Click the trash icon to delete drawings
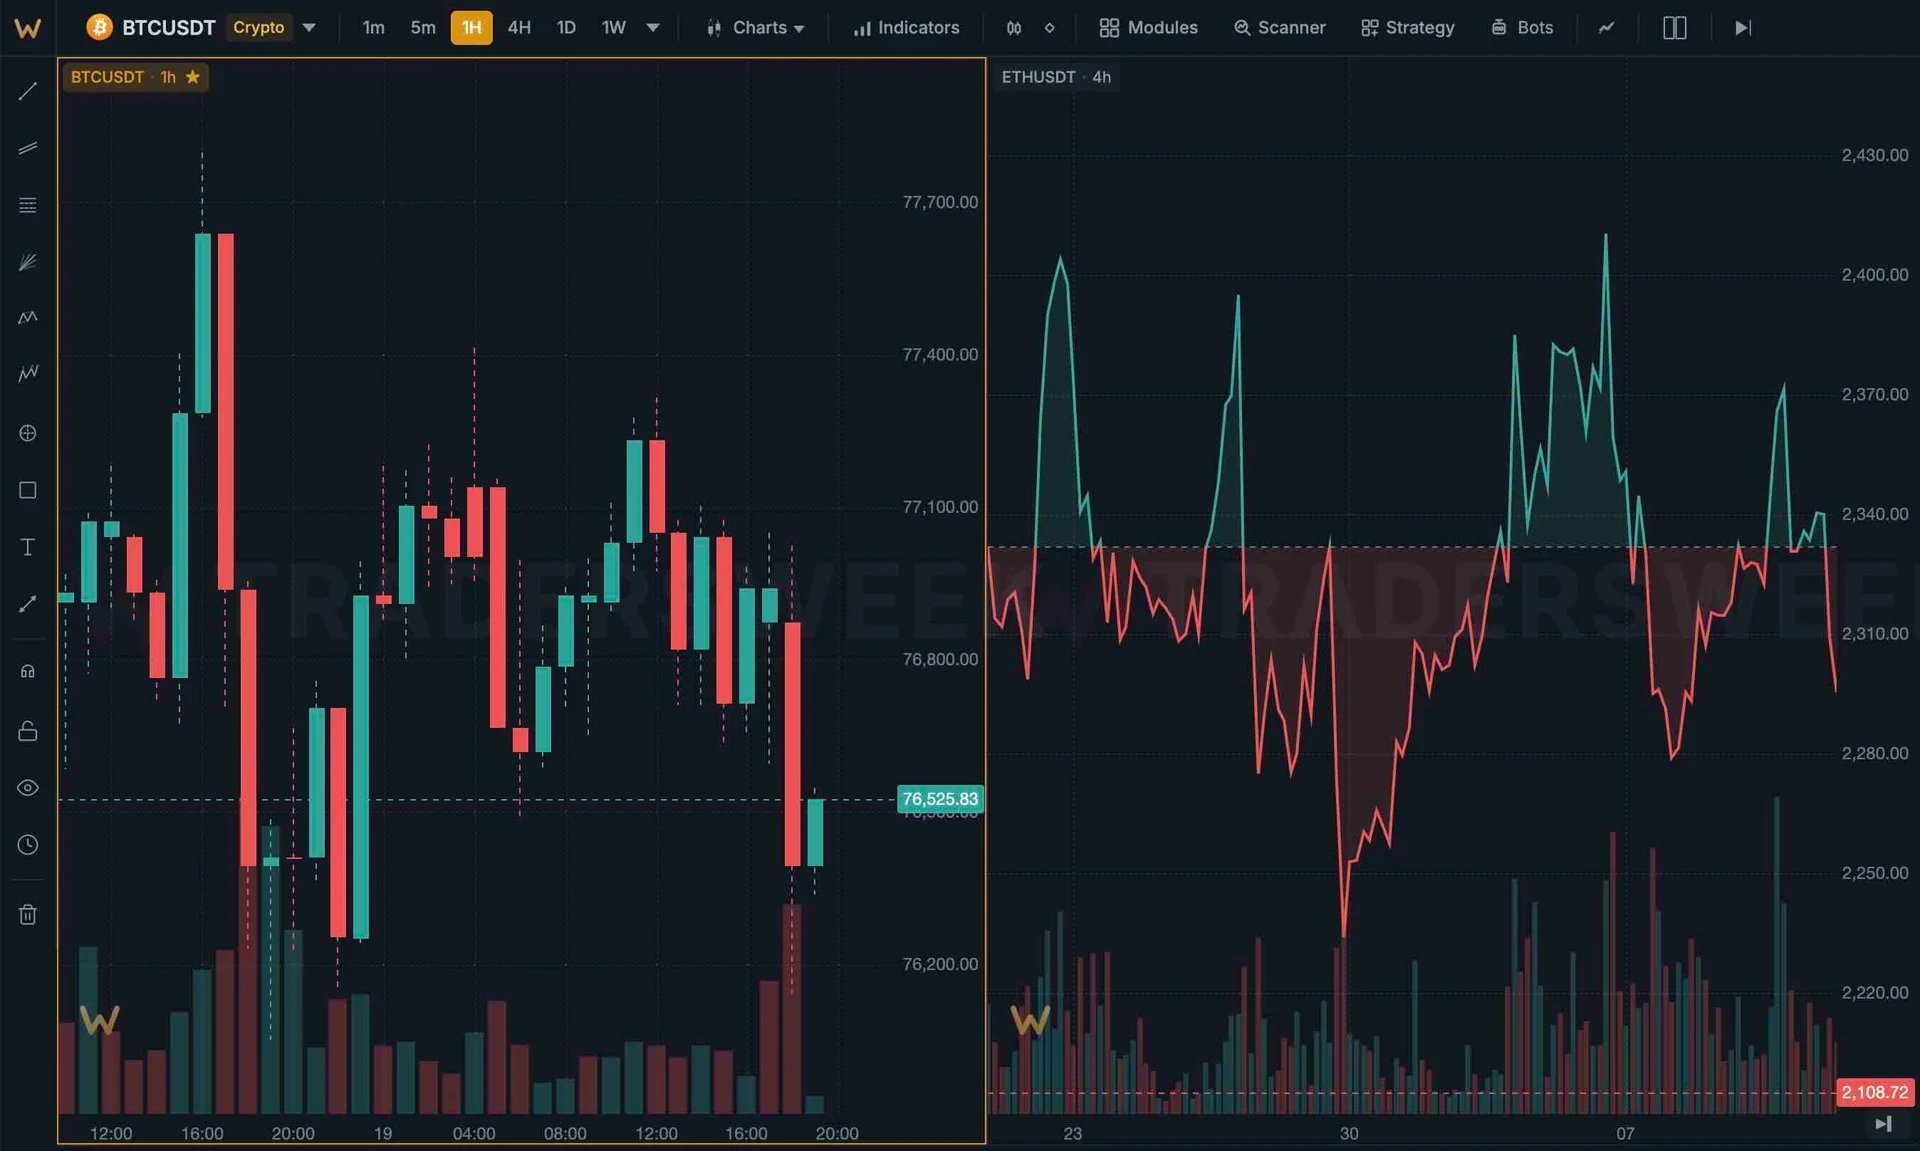Viewport: 1920px width, 1151px height. point(28,914)
